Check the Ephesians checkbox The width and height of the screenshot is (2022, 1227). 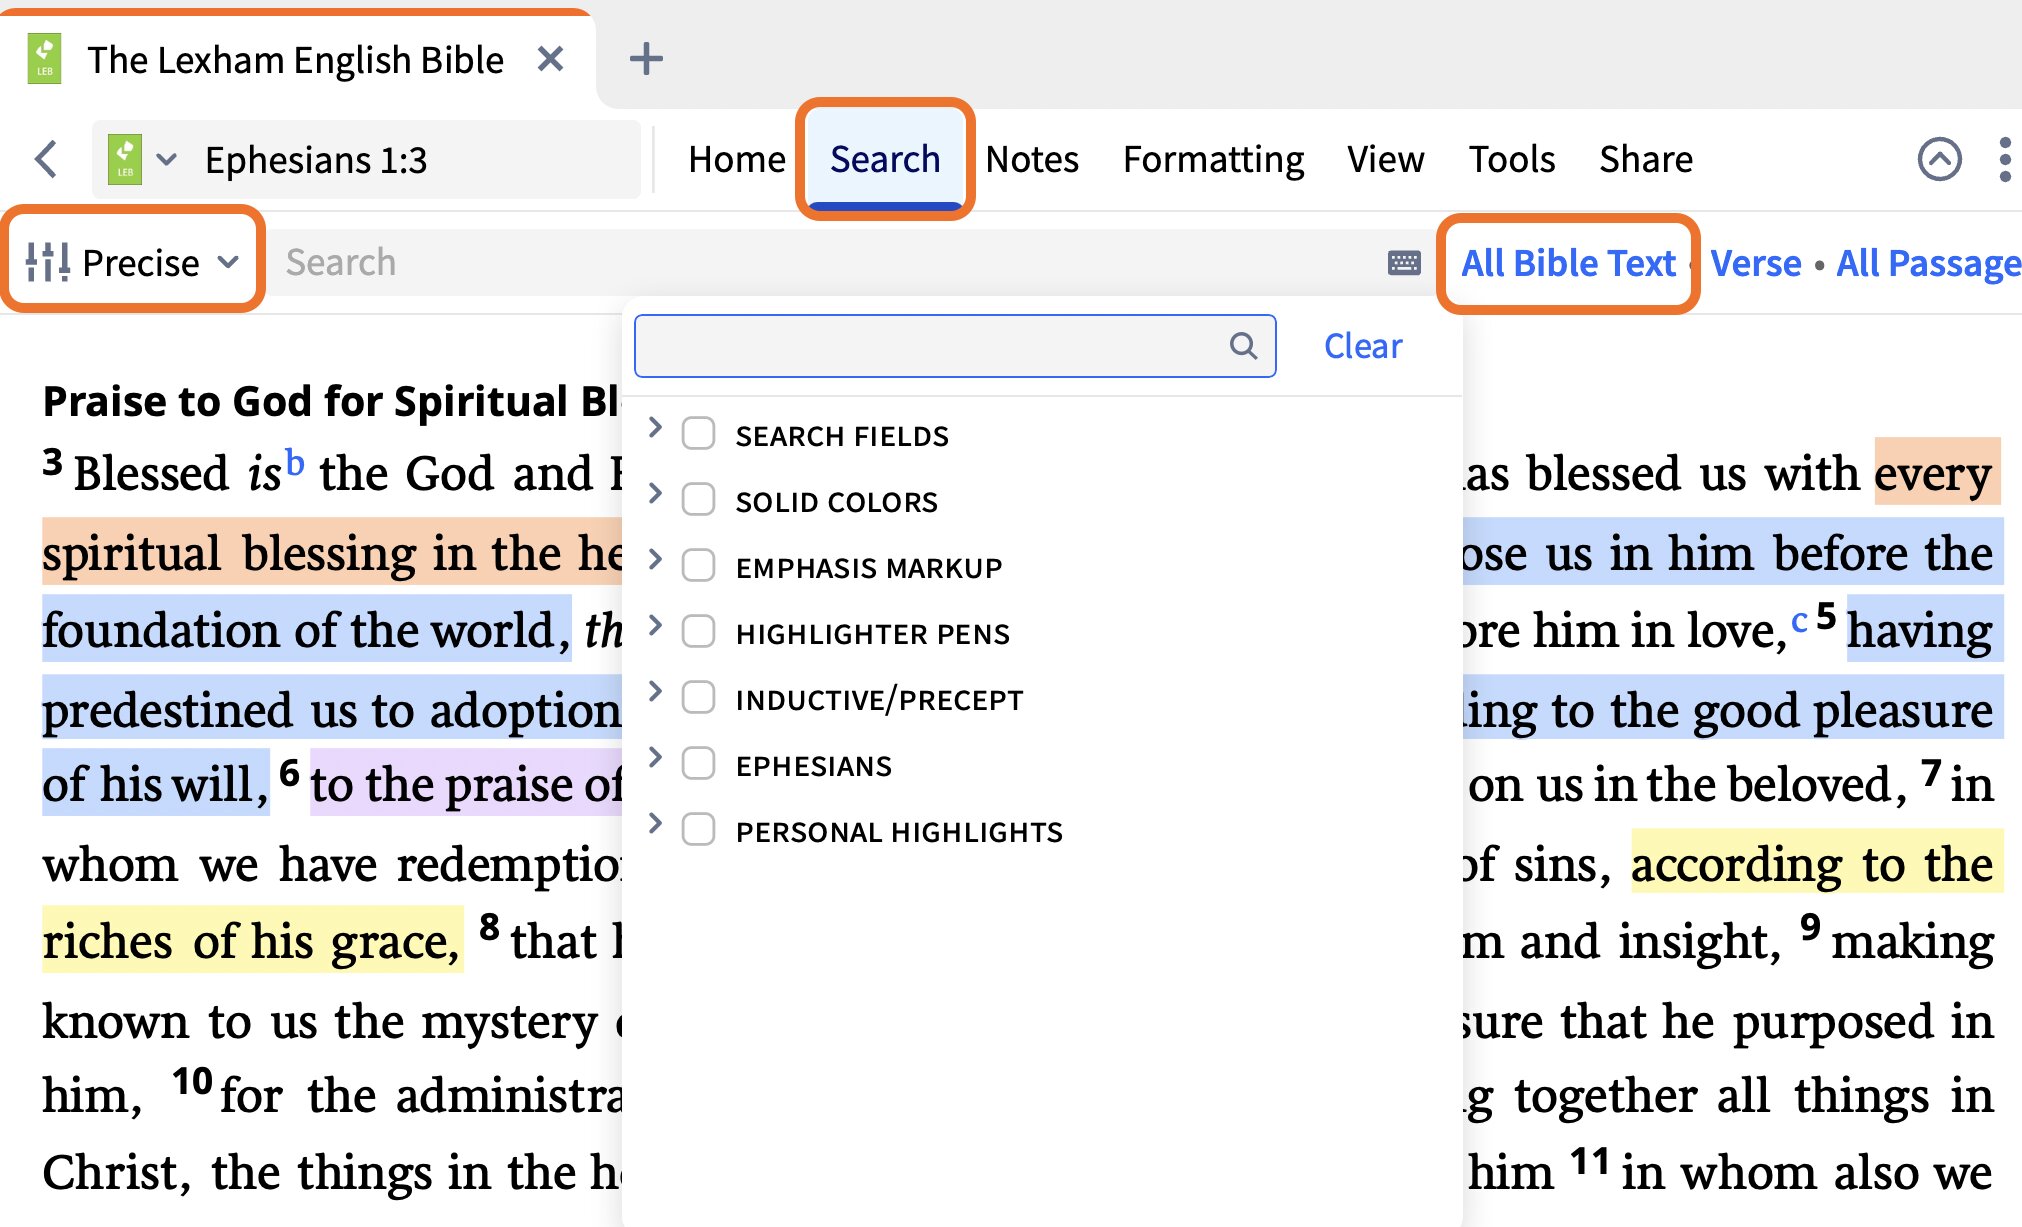tap(698, 764)
